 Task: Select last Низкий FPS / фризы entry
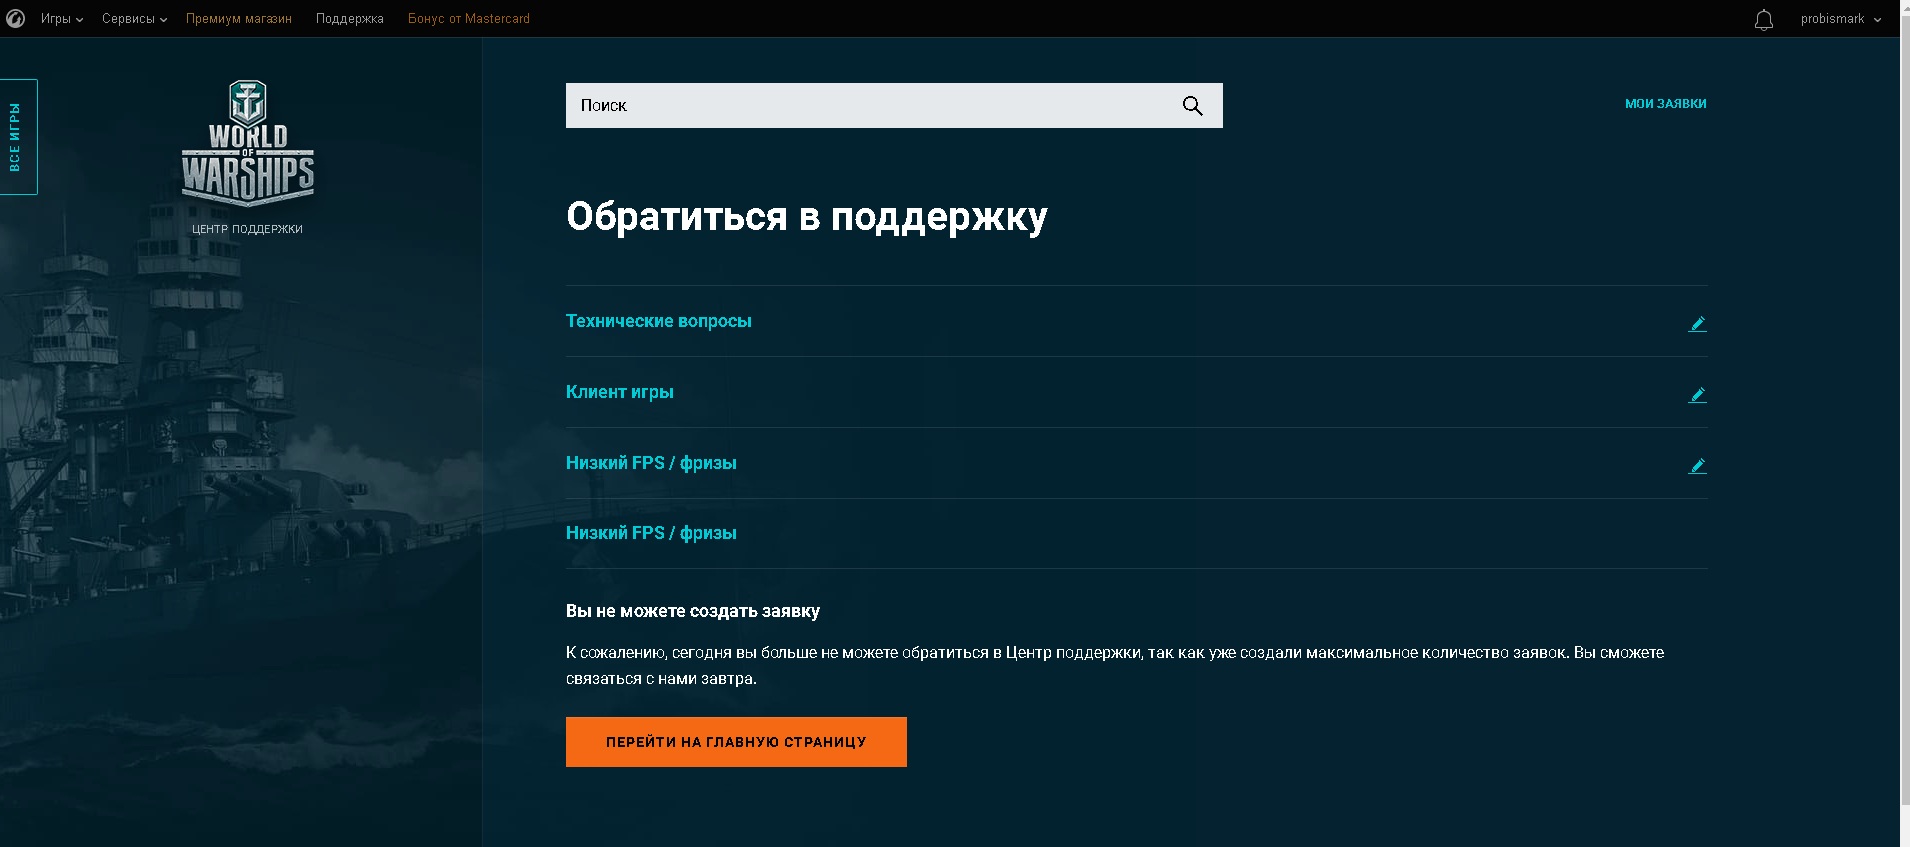(651, 533)
